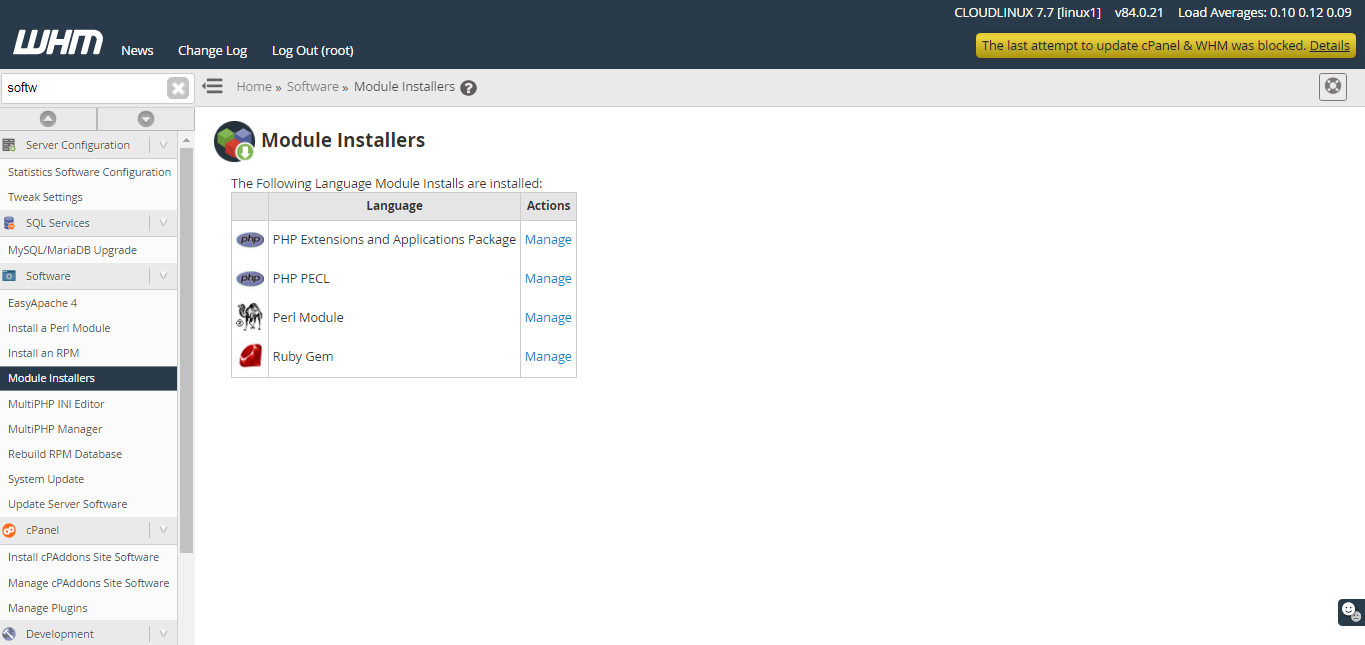Screen dimensions: 1365x645
Task: Click the Module Installers header icon
Action: 235,141
